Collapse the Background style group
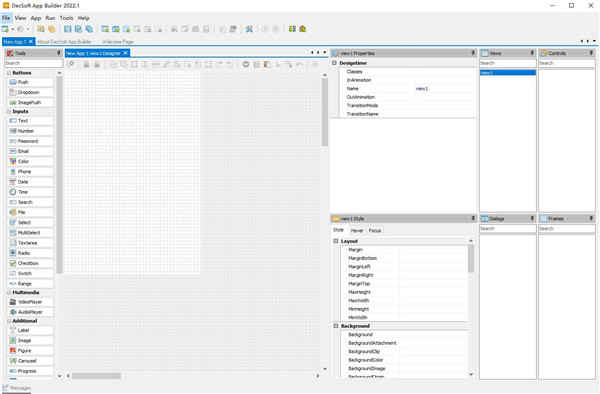 336,326
